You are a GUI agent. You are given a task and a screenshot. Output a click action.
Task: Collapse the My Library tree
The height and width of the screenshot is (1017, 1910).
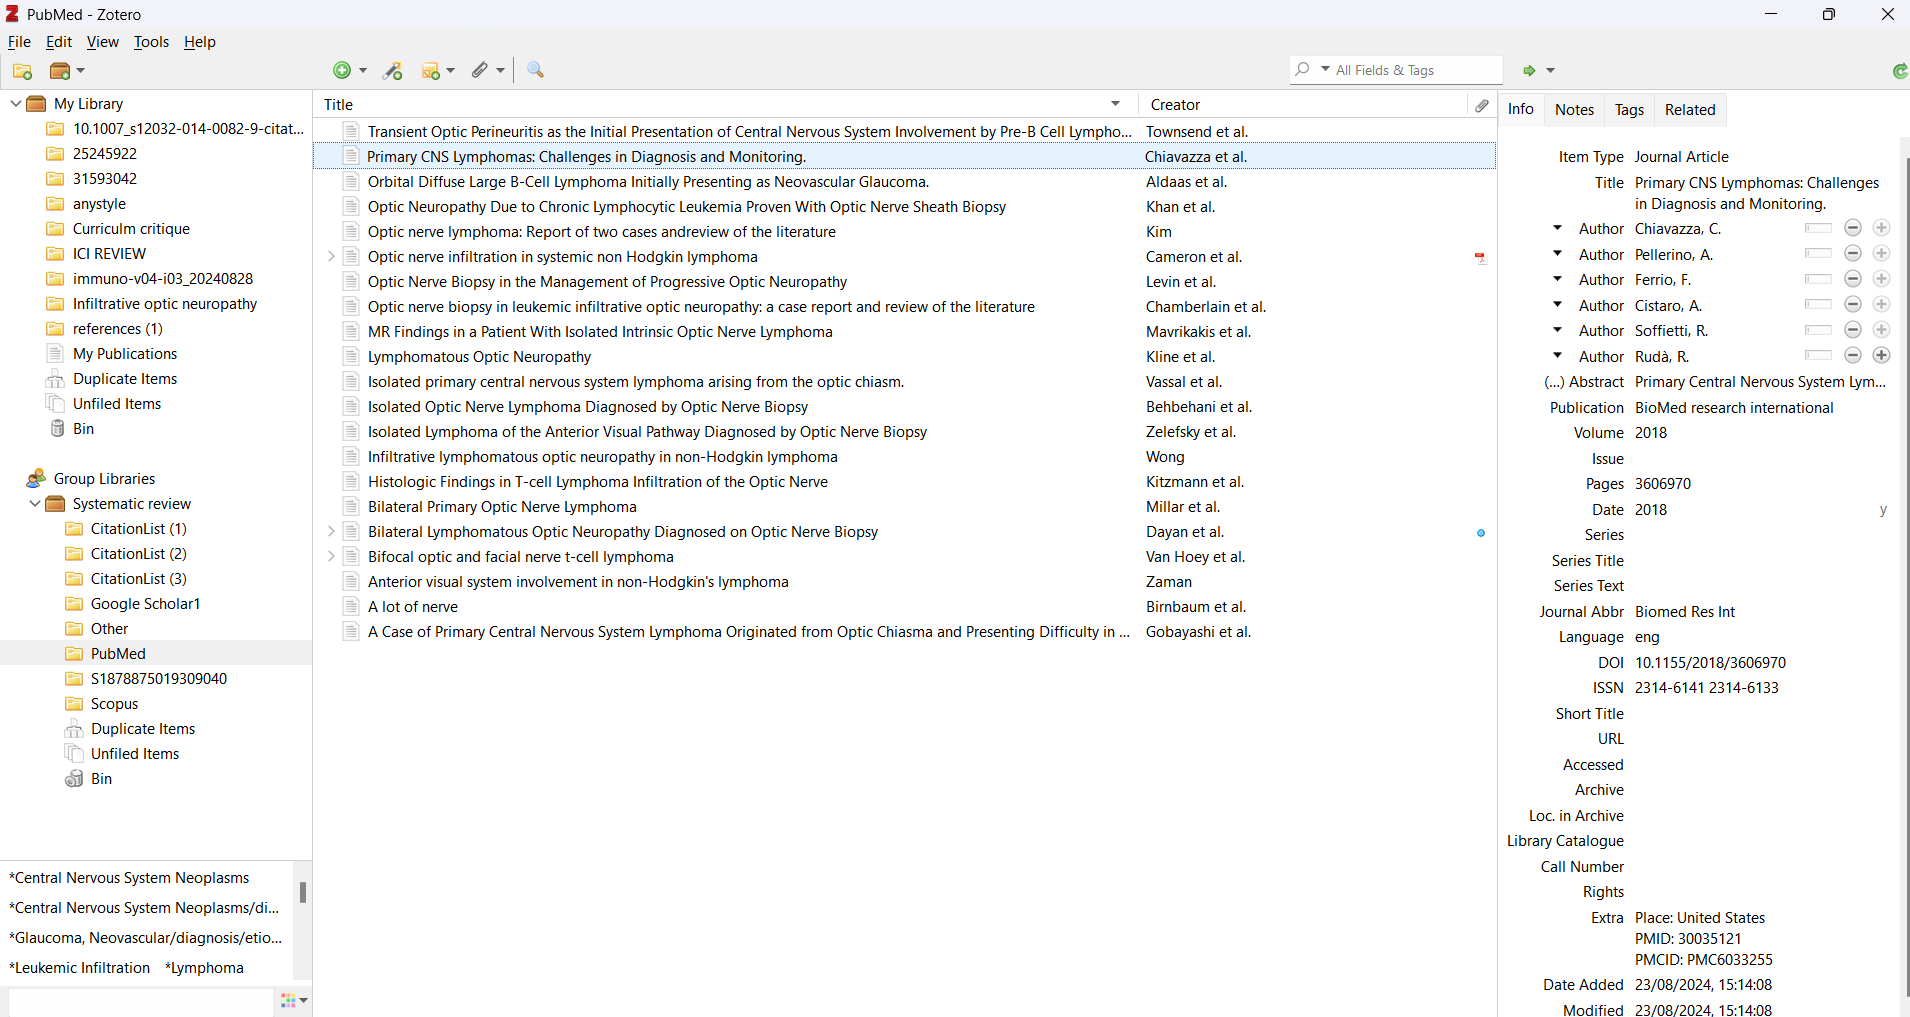click(15, 104)
